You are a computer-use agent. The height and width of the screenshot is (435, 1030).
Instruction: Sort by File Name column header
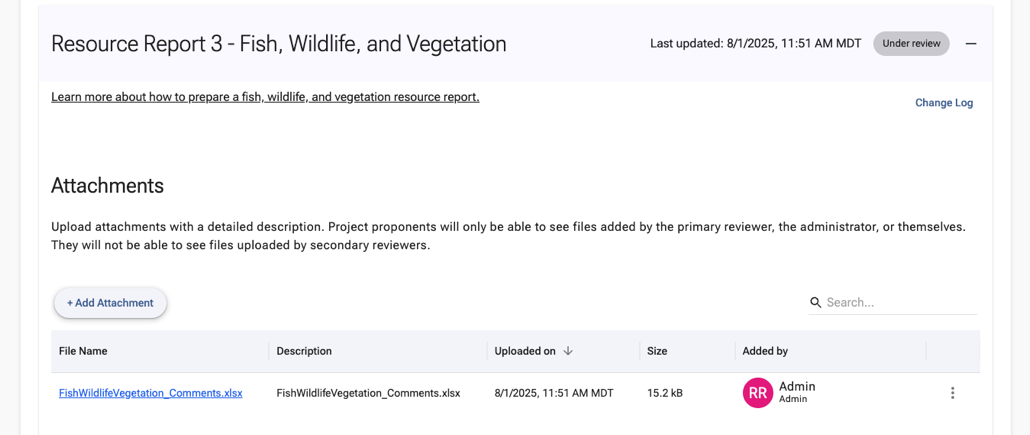[x=83, y=351]
